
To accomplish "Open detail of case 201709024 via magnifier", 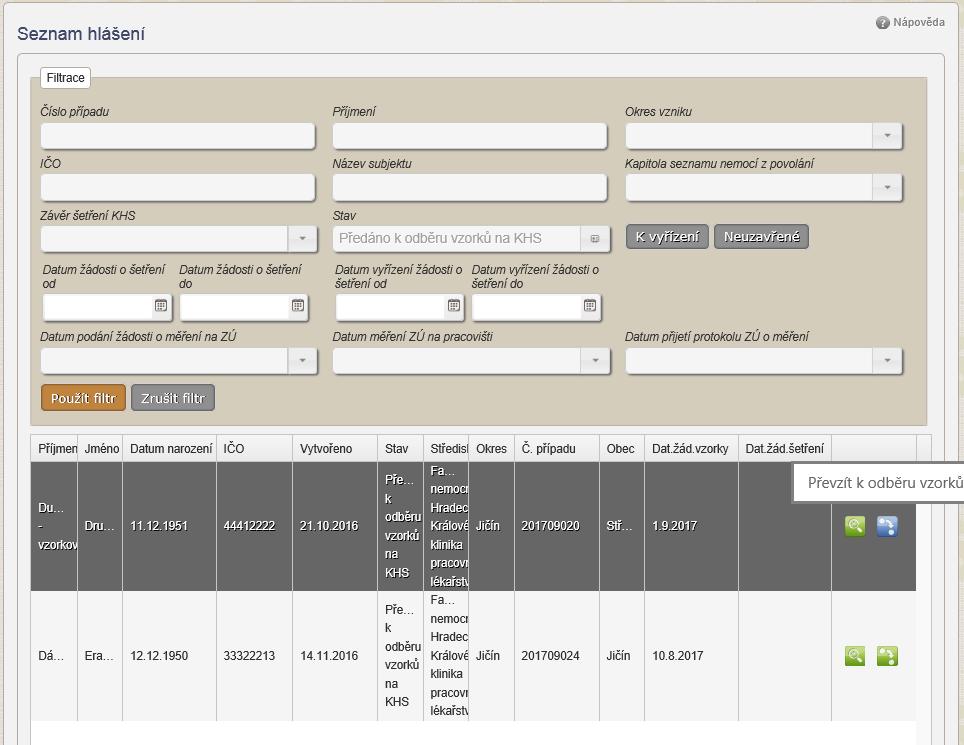I will tap(855, 656).
